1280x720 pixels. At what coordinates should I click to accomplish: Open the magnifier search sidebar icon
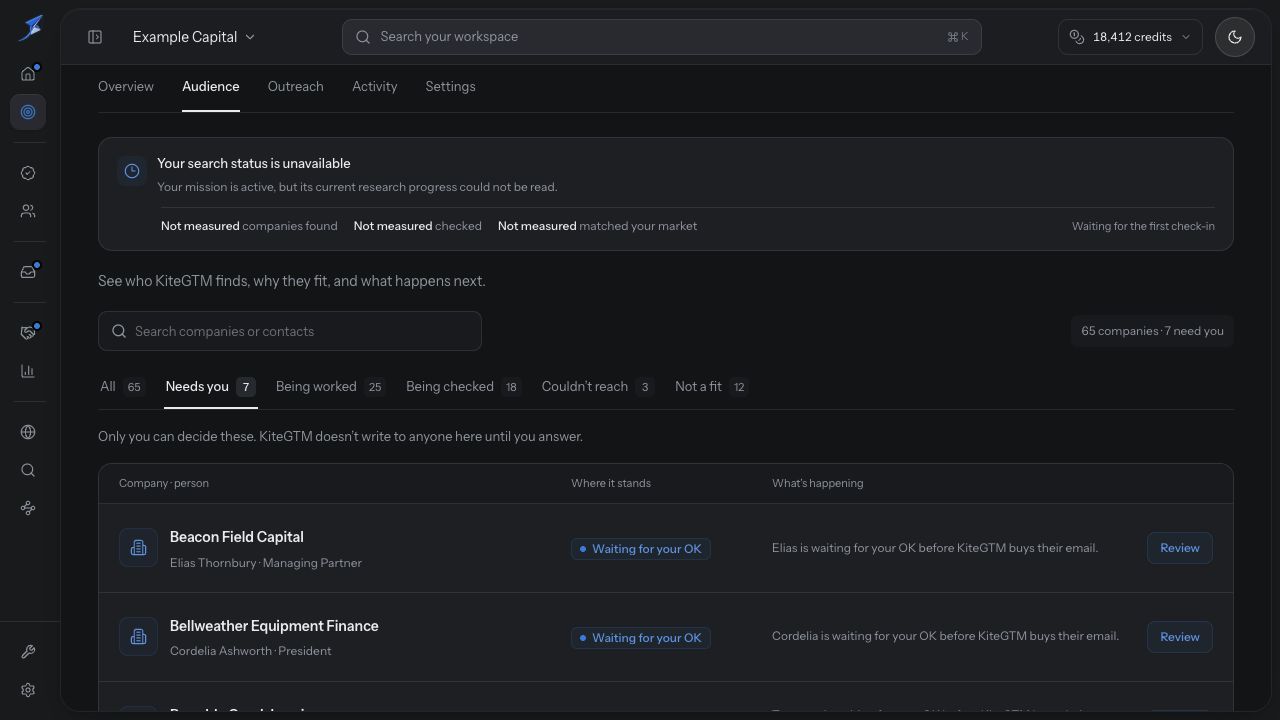pos(28,470)
